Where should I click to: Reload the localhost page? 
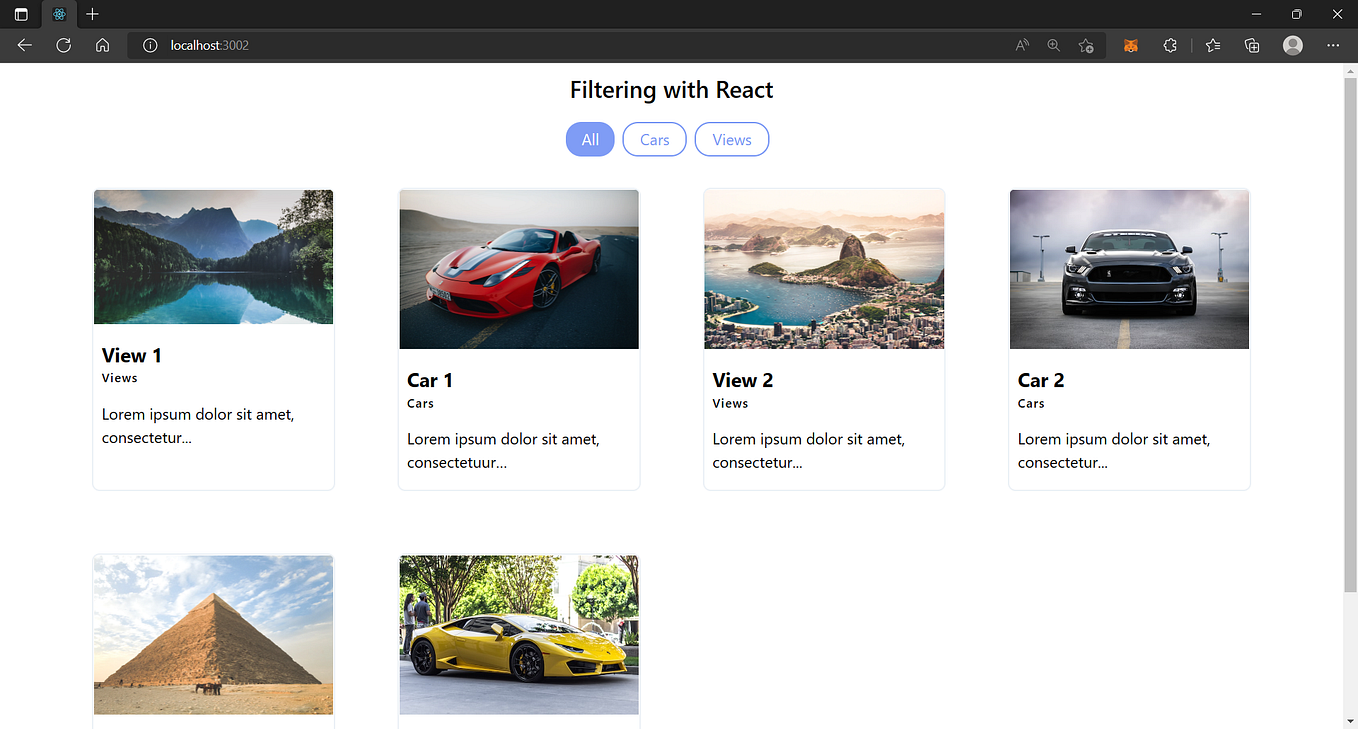coord(63,45)
